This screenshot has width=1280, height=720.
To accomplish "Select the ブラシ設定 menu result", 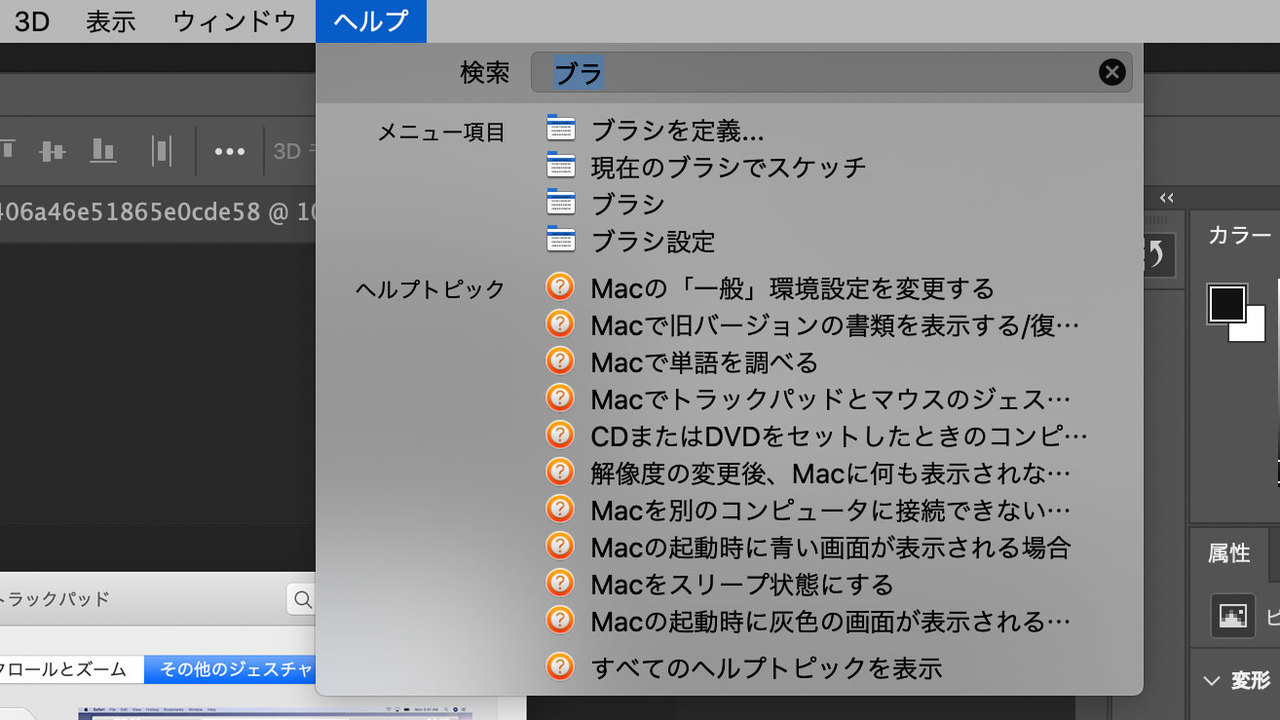I will (653, 241).
